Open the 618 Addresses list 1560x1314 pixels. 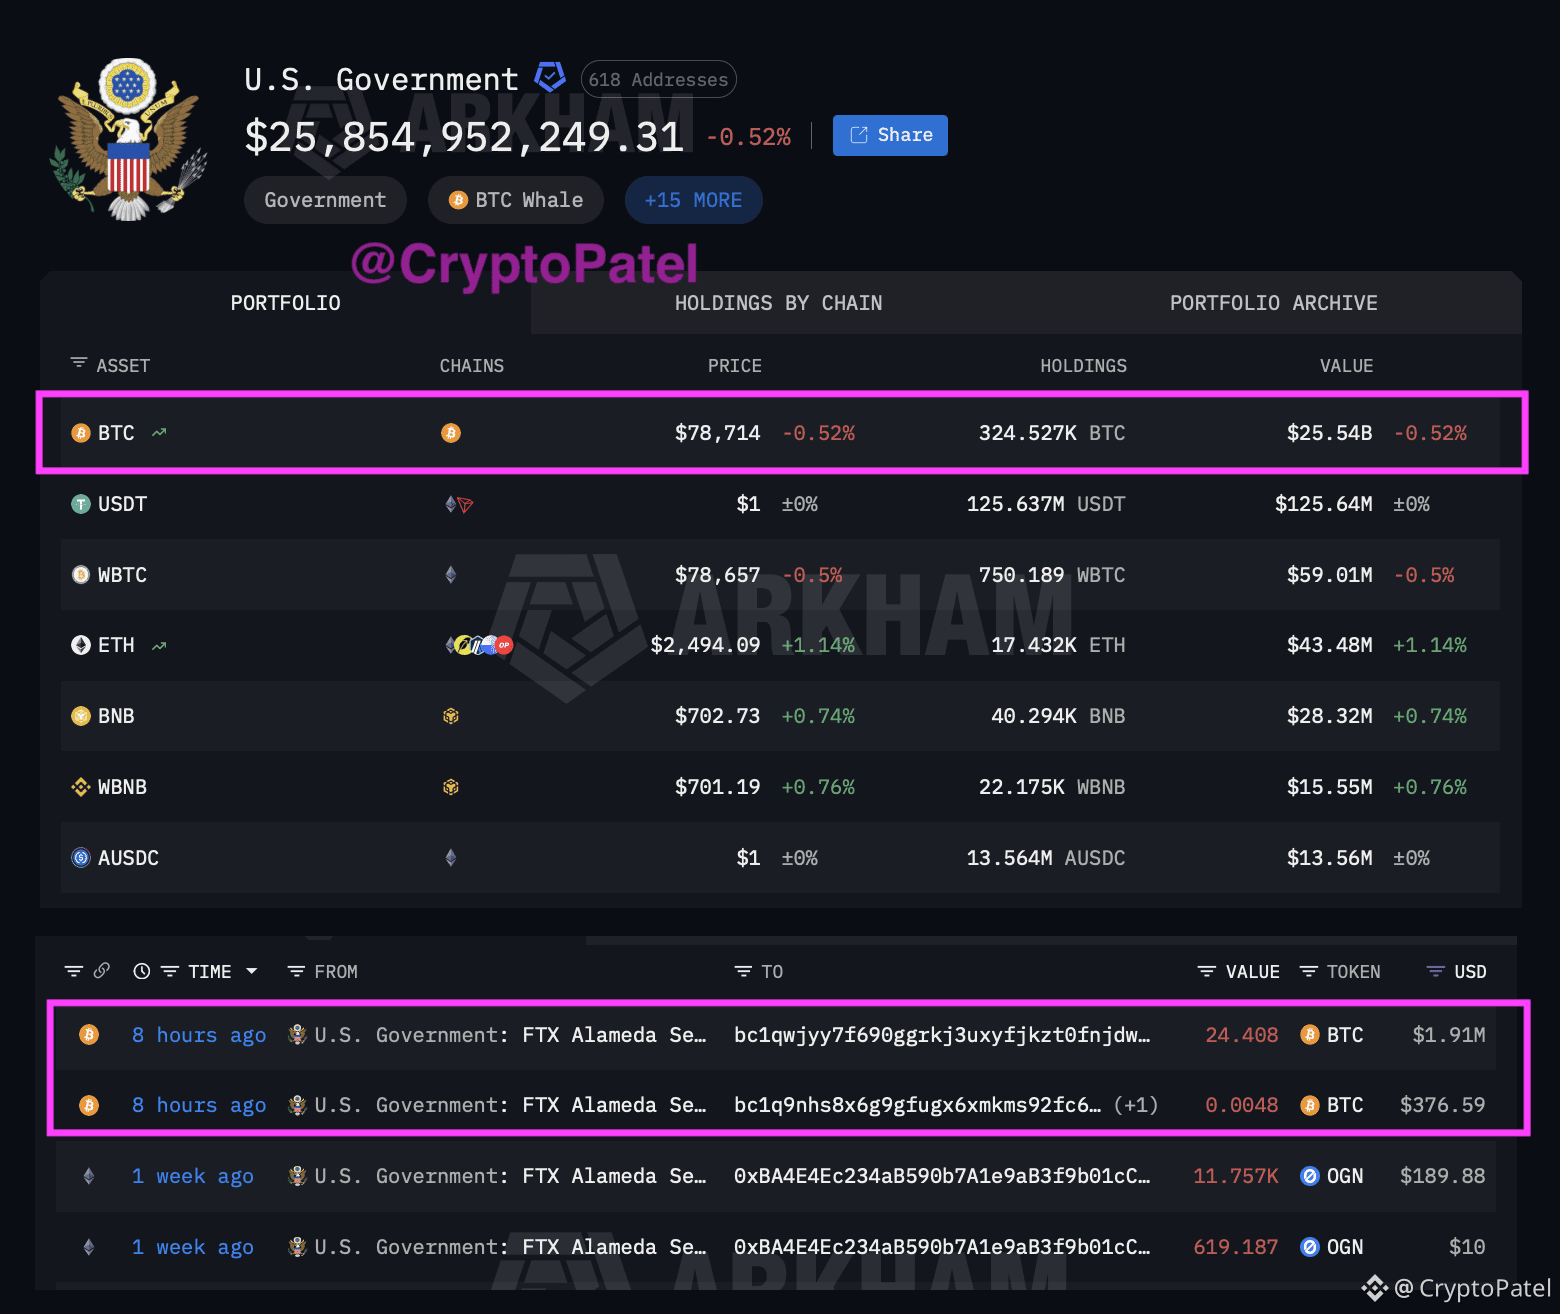pos(658,79)
